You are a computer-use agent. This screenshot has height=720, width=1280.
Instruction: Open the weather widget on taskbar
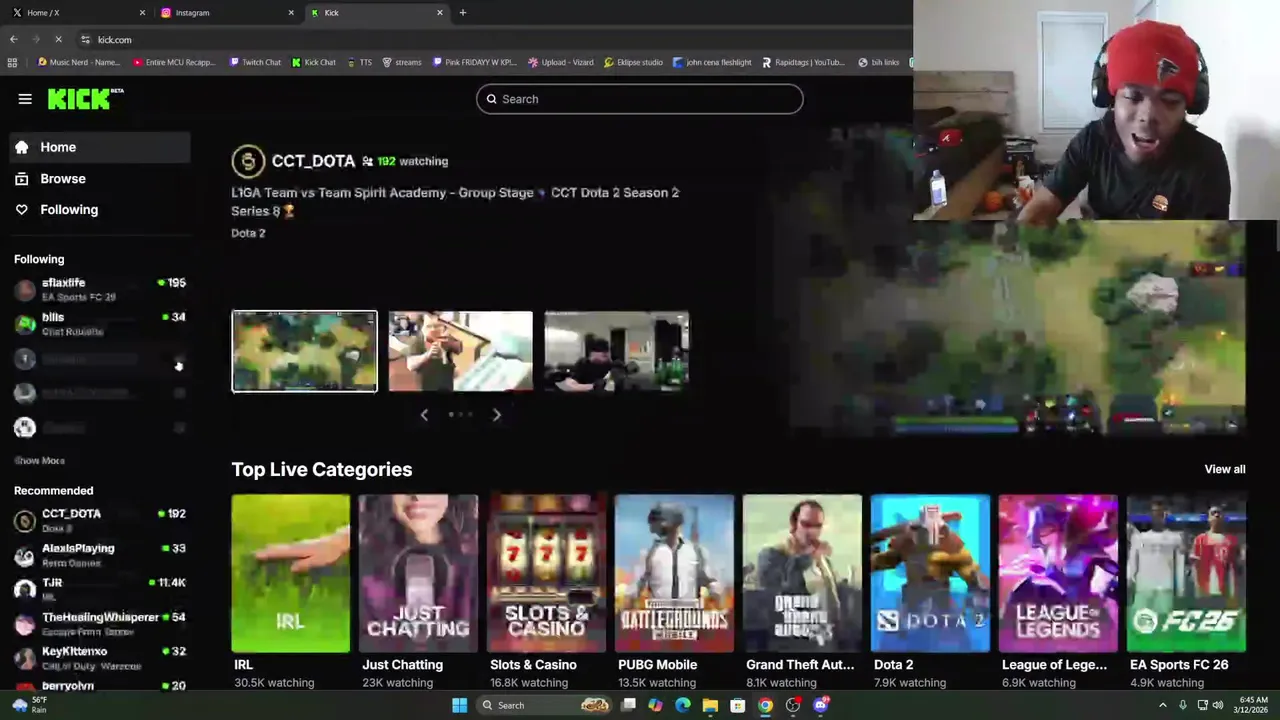(28, 705)
